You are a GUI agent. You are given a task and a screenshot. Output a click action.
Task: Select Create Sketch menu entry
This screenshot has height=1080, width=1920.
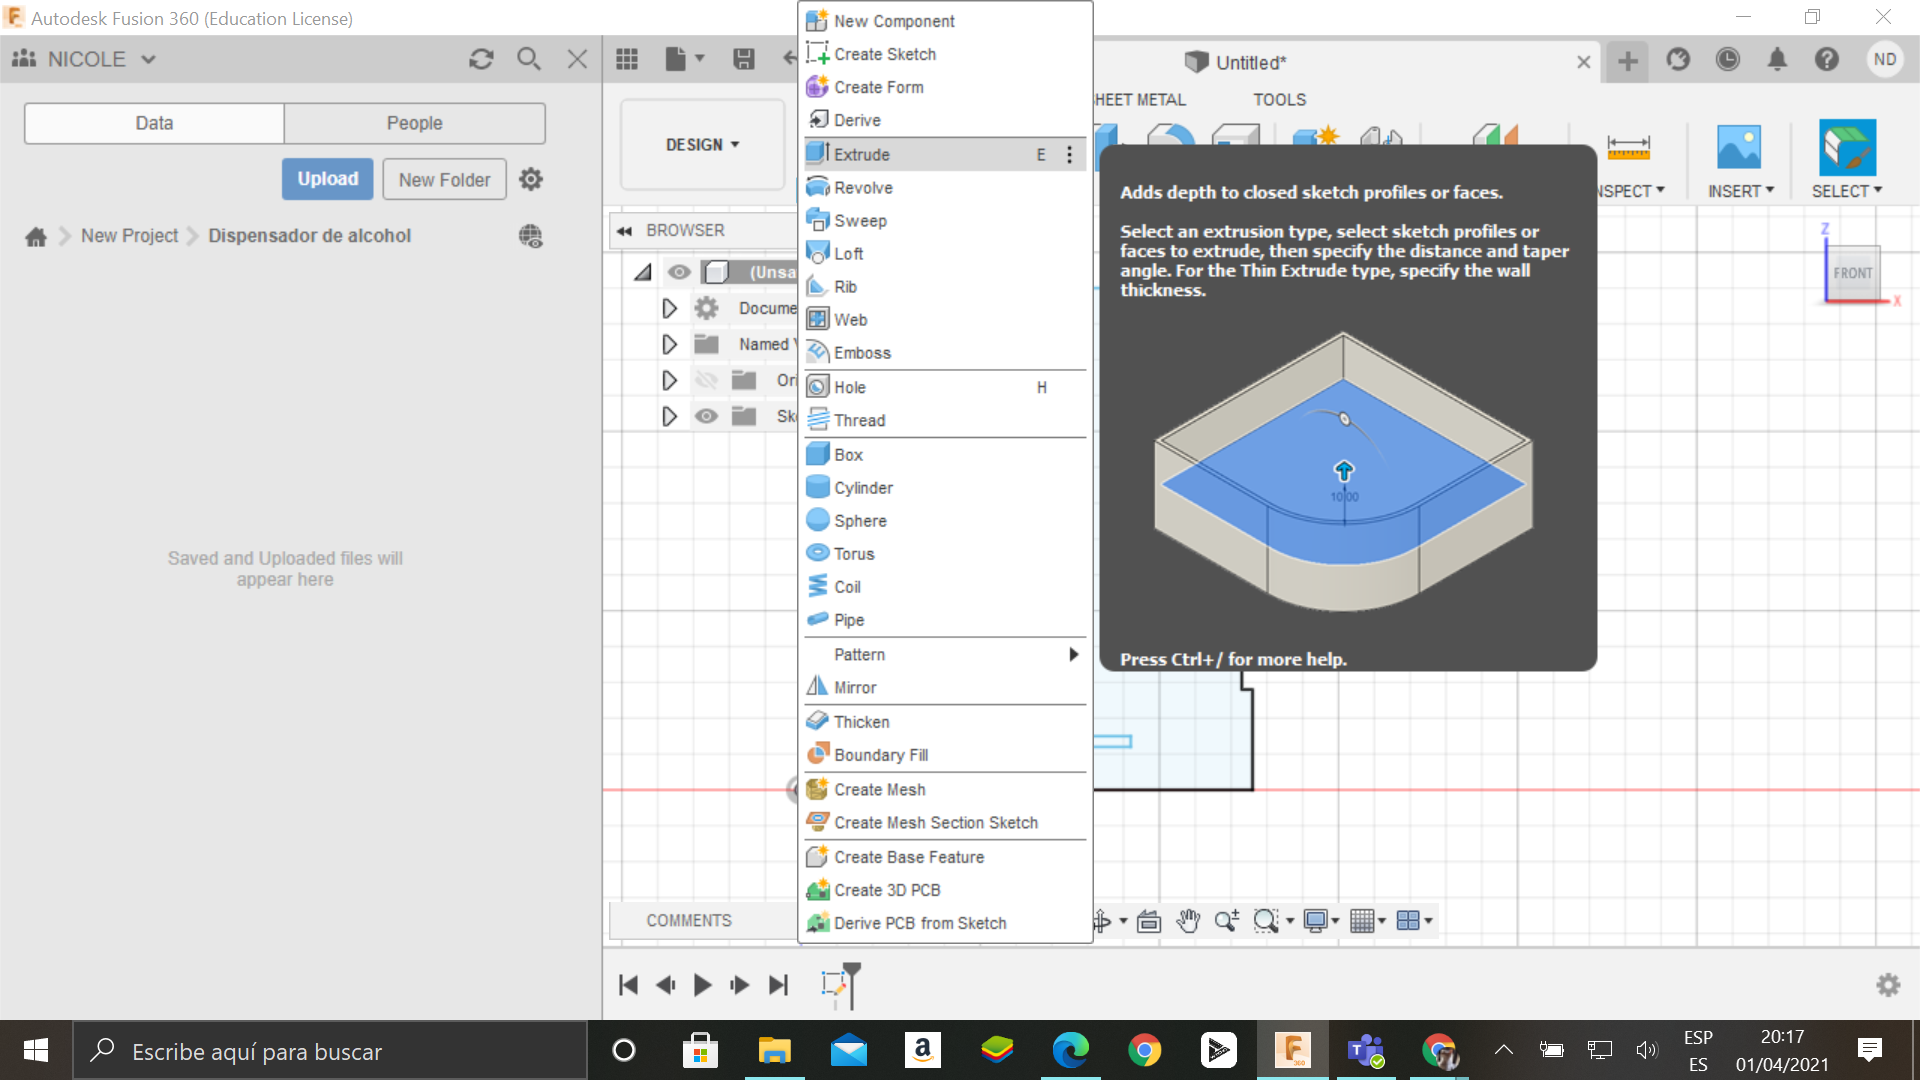coord(944,54)
